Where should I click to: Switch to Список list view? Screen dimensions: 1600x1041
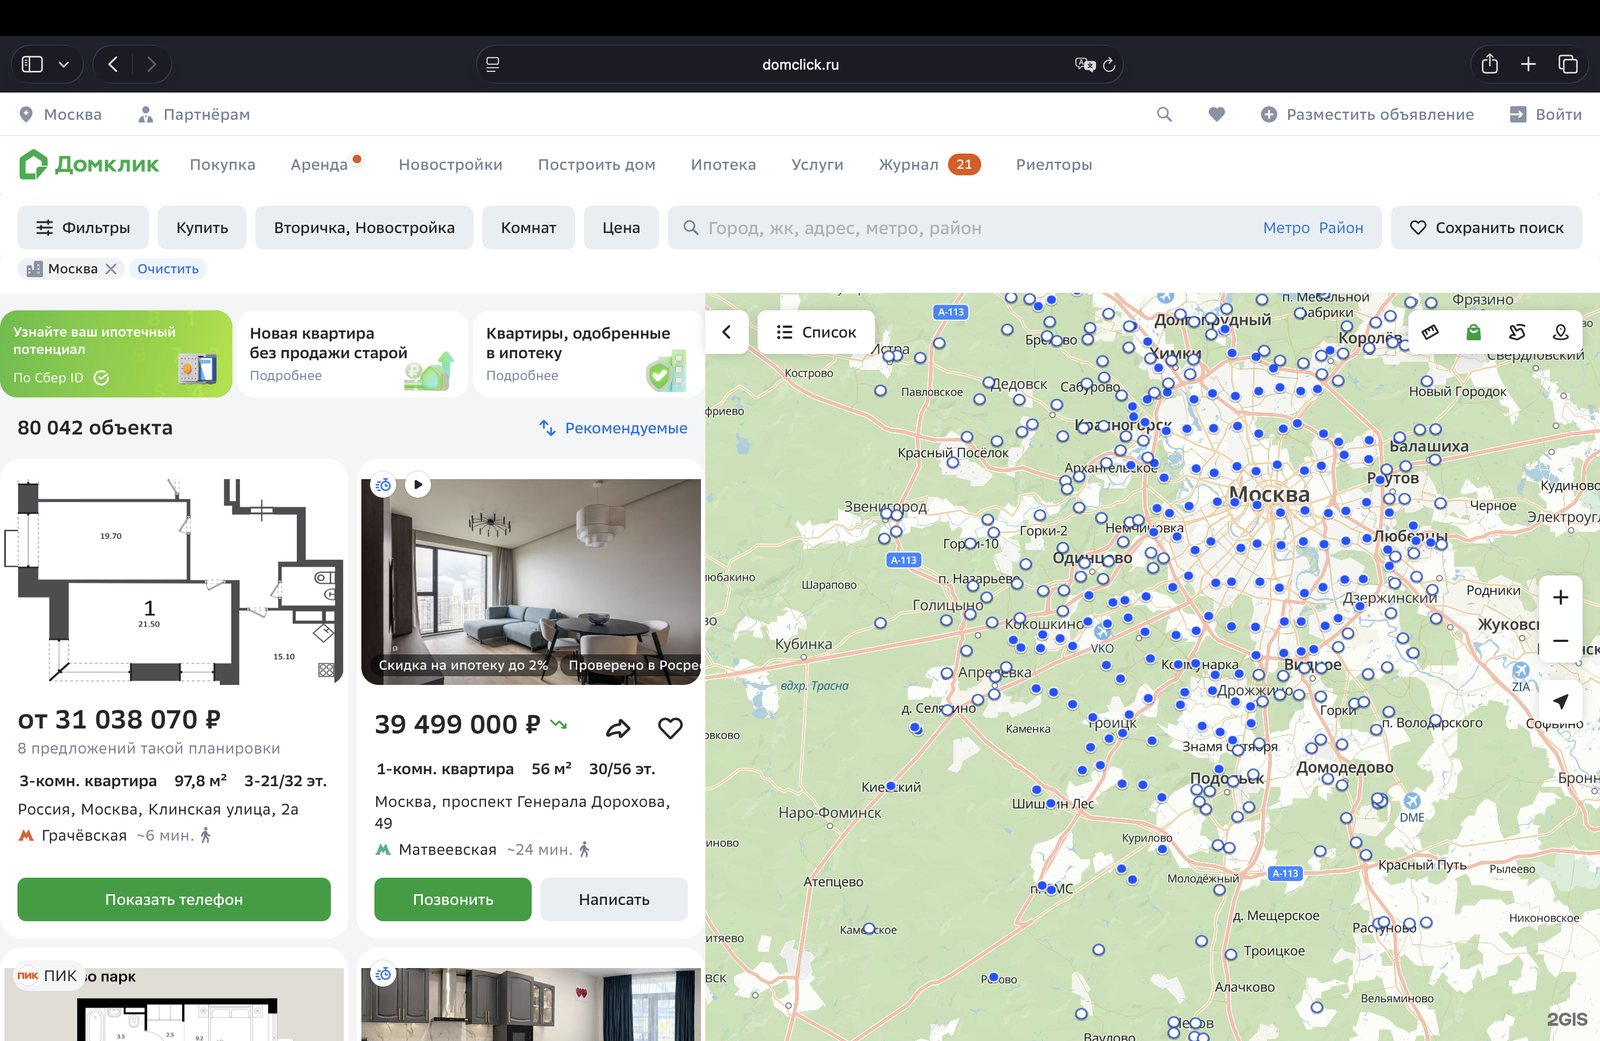click(816, 332)
